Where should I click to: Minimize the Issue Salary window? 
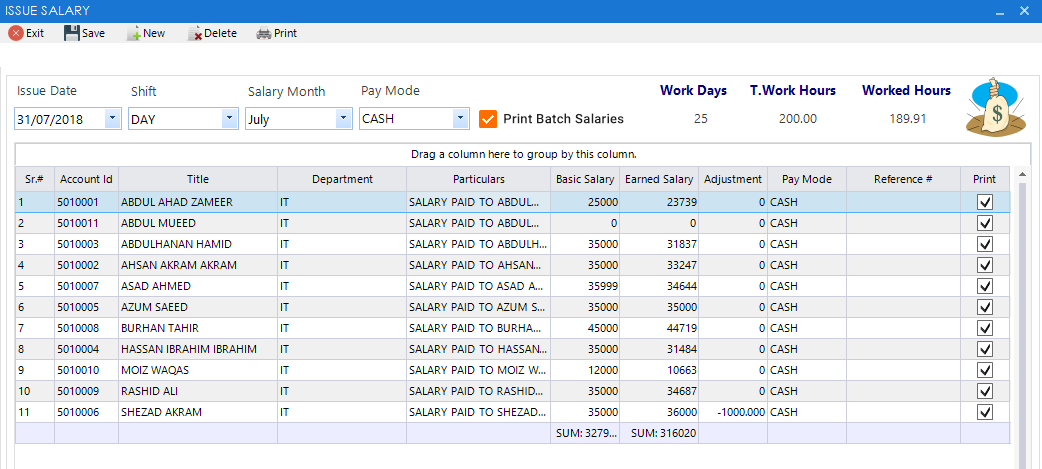[x=999, y=11]
